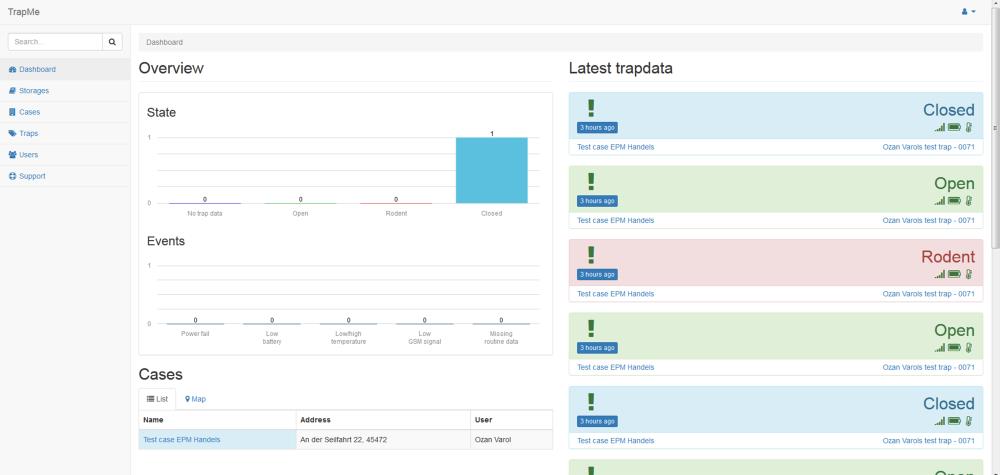Click the Rodent status heading
Screen dimensions: 1000x475
click(x=948, y=257)
